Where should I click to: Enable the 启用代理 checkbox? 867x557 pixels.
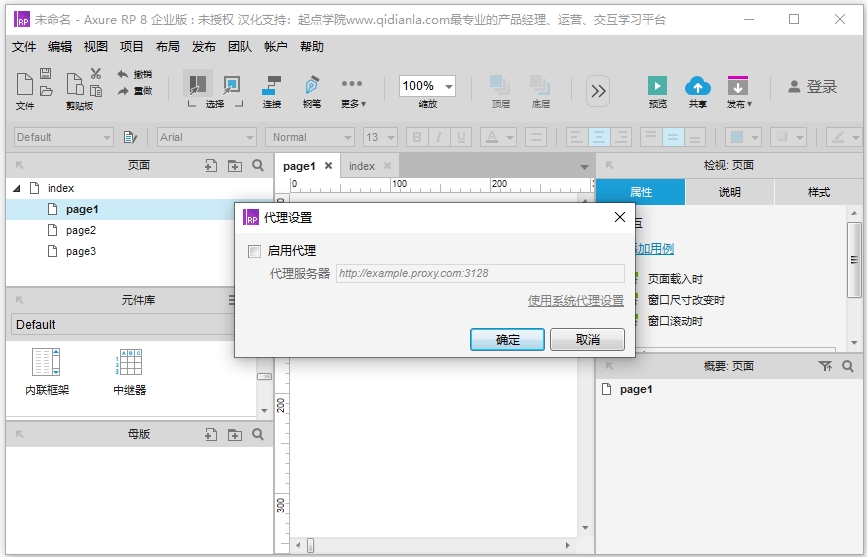pyautogui.click(x=254, y=252)
